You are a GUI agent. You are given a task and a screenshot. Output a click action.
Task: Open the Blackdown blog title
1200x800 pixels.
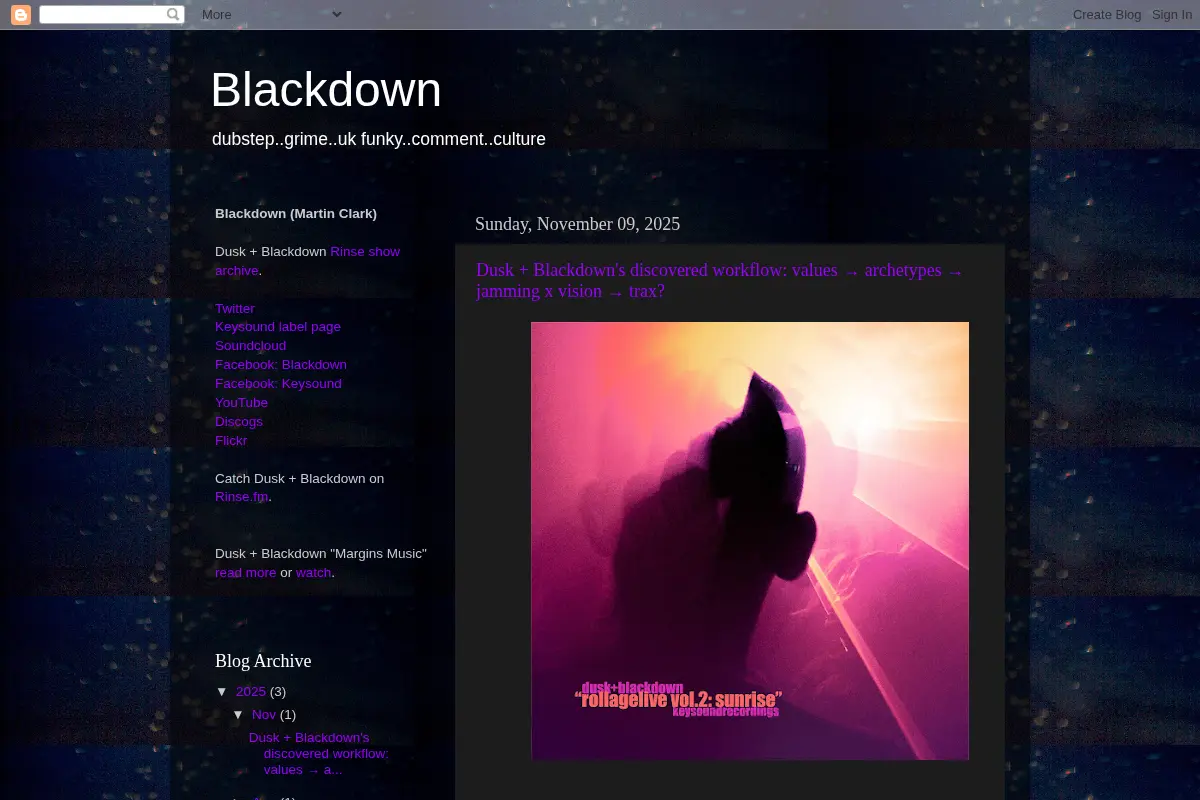326,90
